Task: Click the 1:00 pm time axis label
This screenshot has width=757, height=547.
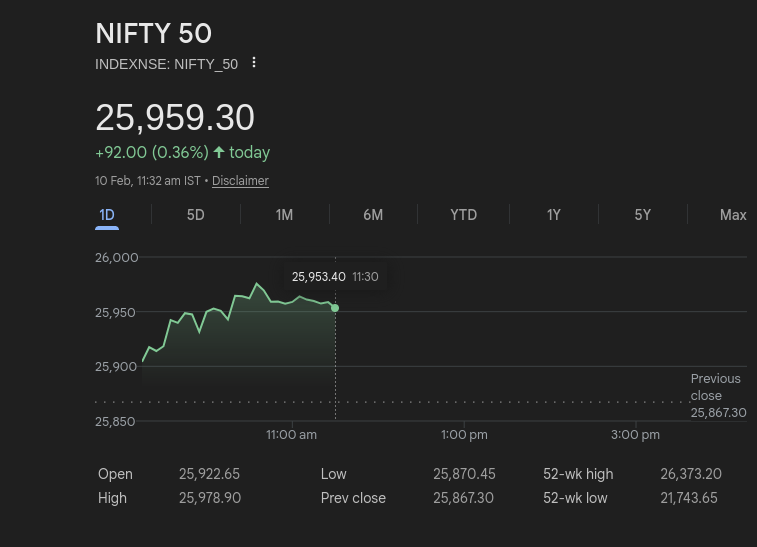Action: [464, 435]
